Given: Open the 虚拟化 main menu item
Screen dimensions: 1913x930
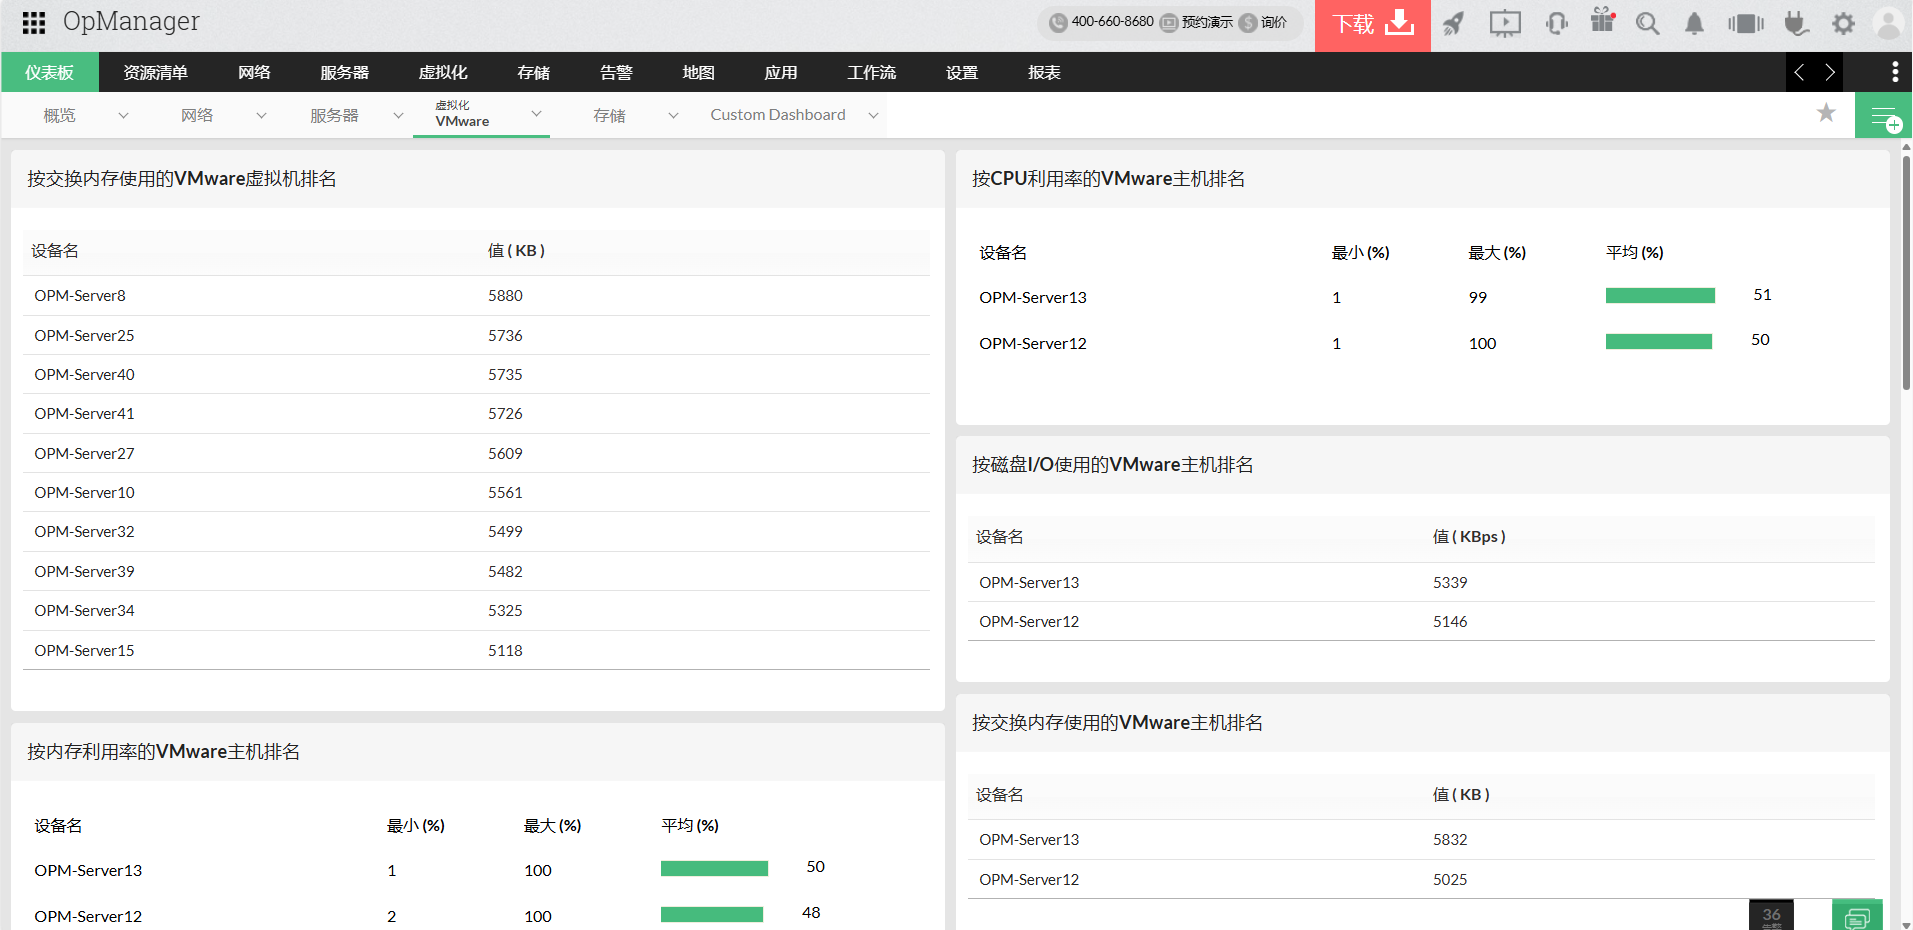Looking at the screenshot, I should coord(443,72).
